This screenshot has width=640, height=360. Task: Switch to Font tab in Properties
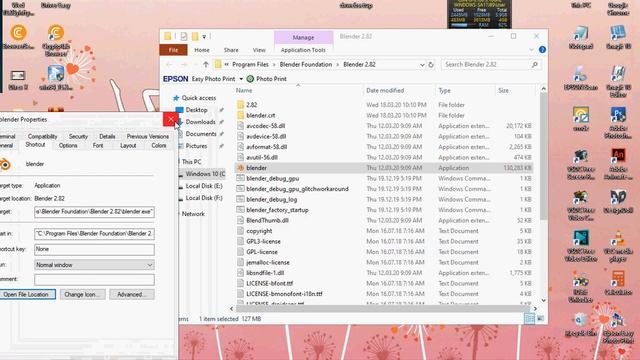pyautogui.click(x=98, y=145)
